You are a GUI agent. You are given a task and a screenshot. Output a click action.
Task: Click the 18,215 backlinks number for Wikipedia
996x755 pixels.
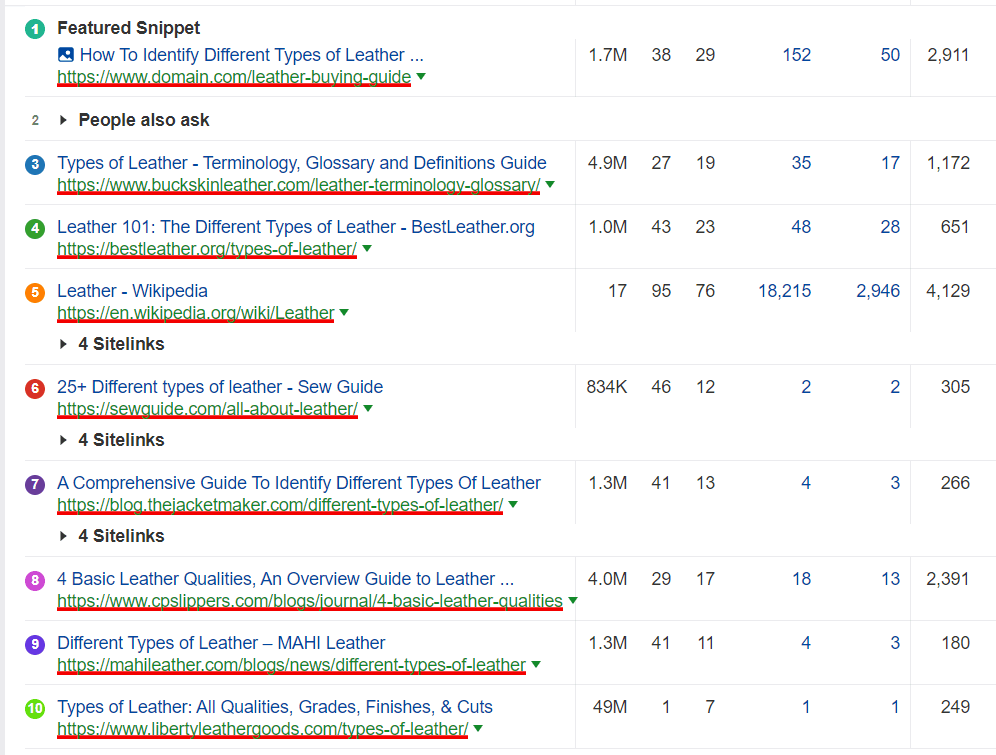[x=784, y=291]
